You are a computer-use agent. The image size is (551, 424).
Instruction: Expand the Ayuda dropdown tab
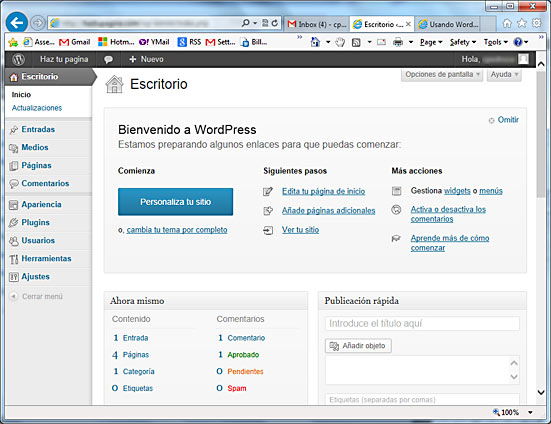pyautogui.click(x=504, y=74)
